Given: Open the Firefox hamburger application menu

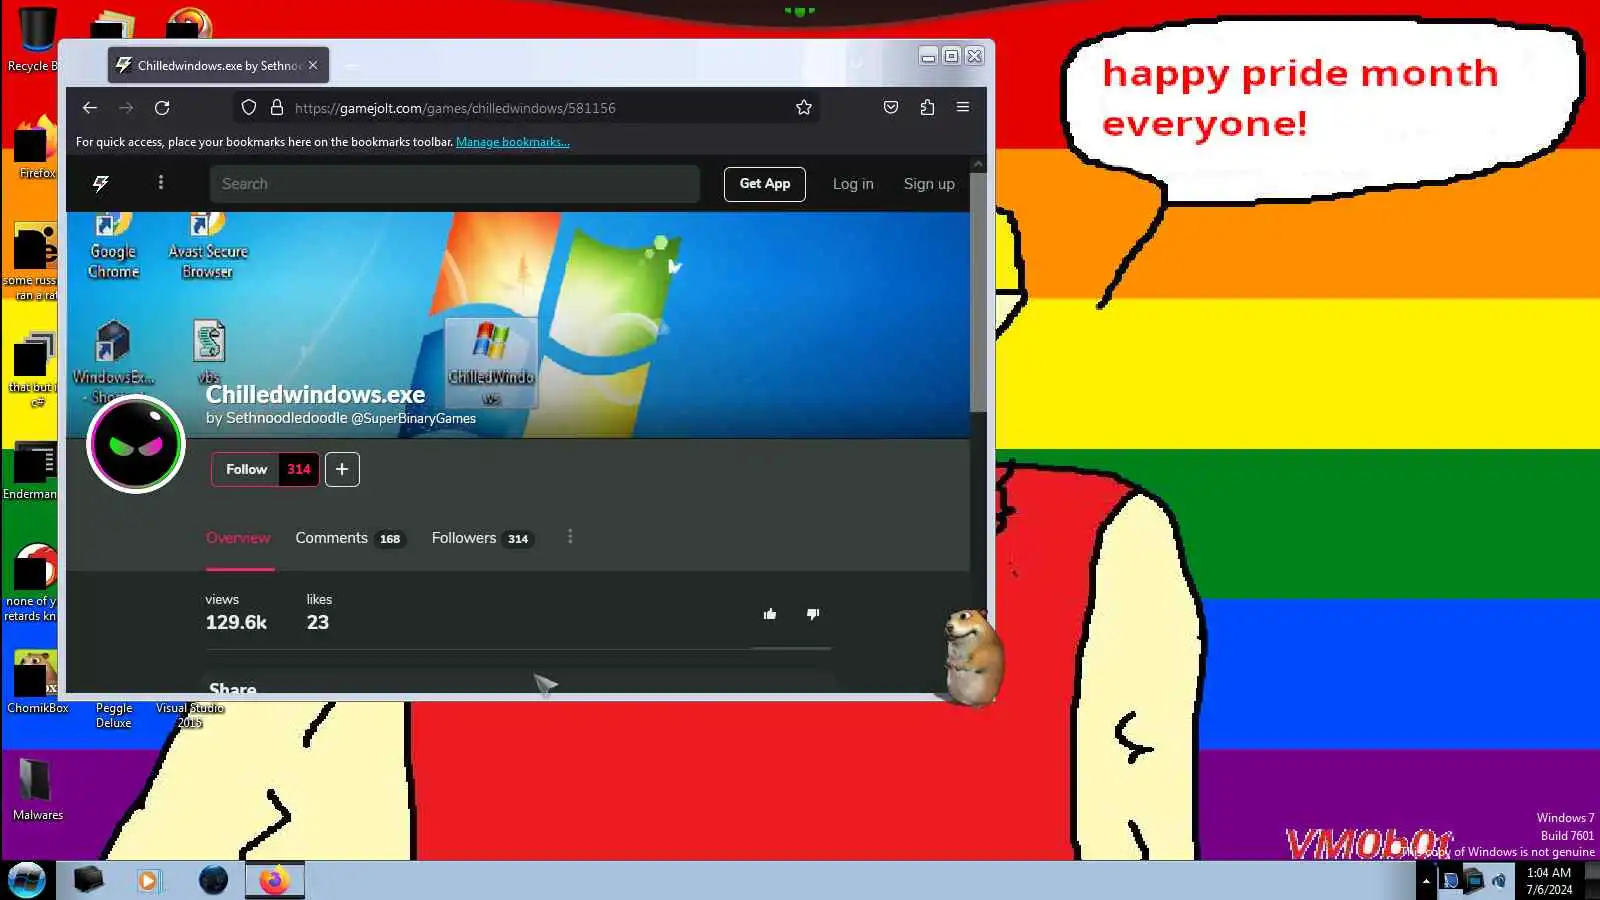Looking at the screenshot, I should [x=963, y=108].
